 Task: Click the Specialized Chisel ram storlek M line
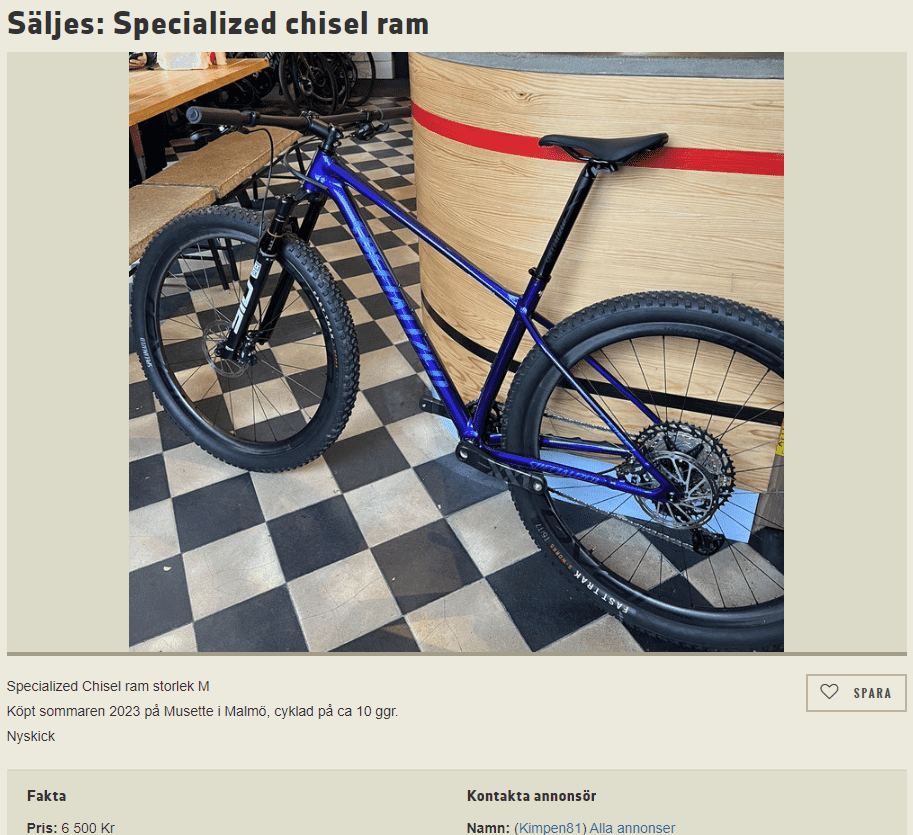click(108, 686)
